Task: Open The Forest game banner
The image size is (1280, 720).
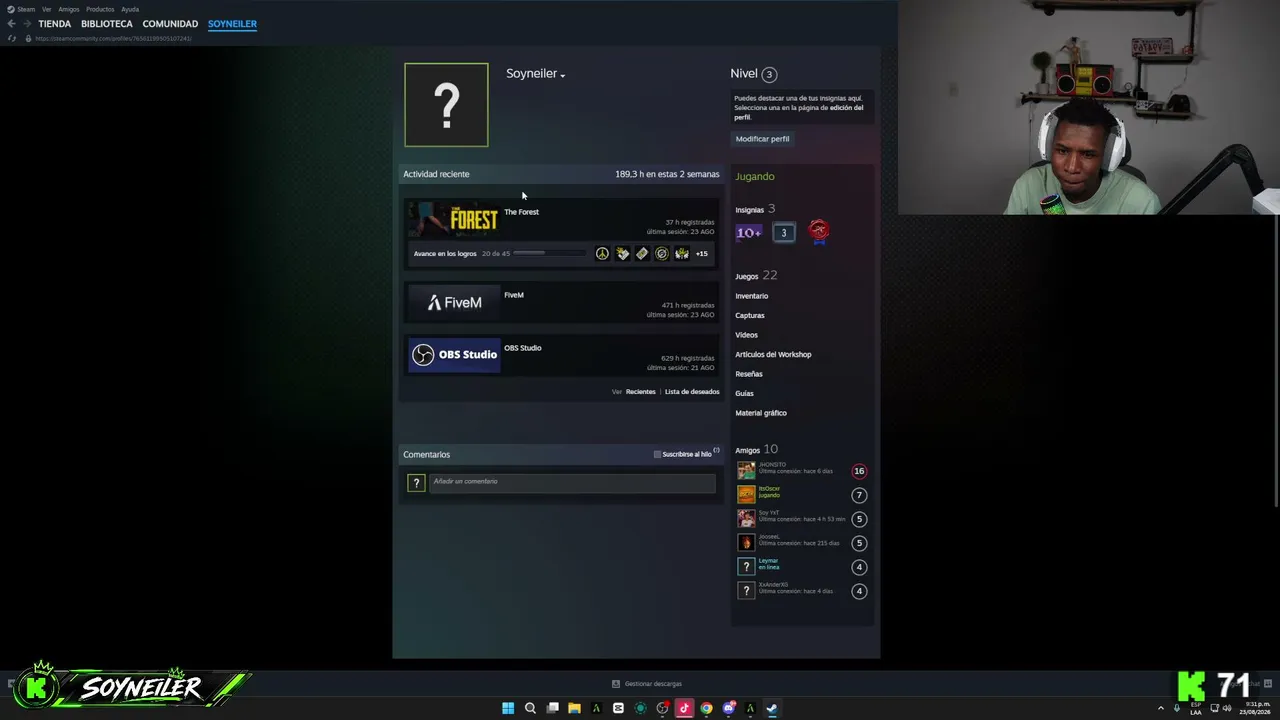Action: [454, 220]
